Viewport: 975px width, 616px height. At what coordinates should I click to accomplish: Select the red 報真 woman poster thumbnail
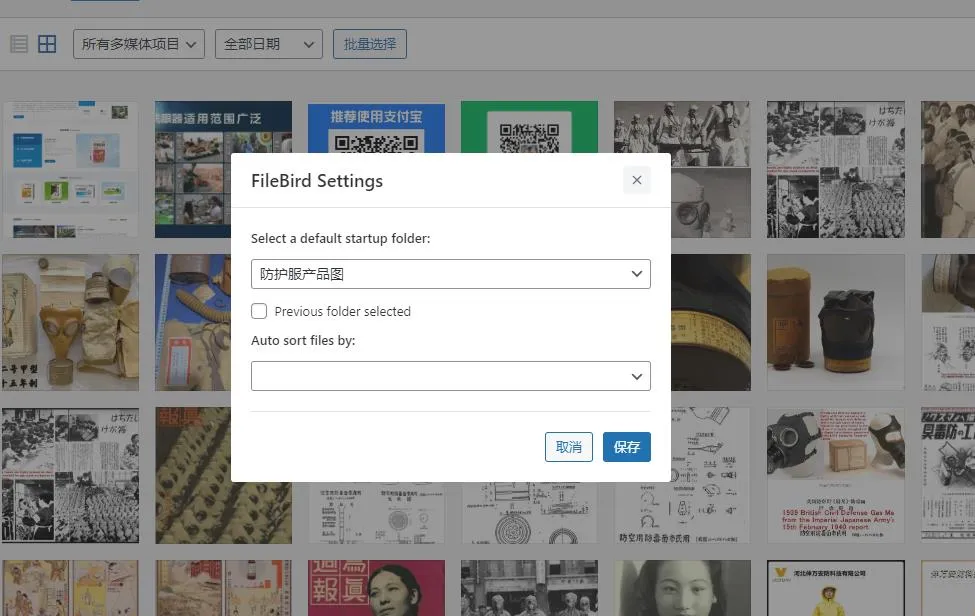[376, 588]
